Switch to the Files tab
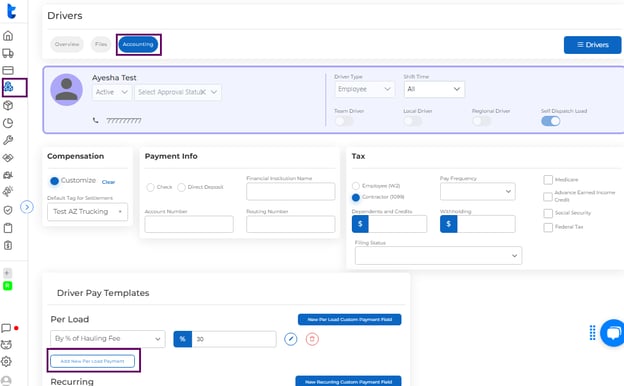 (x=101, y=44)
